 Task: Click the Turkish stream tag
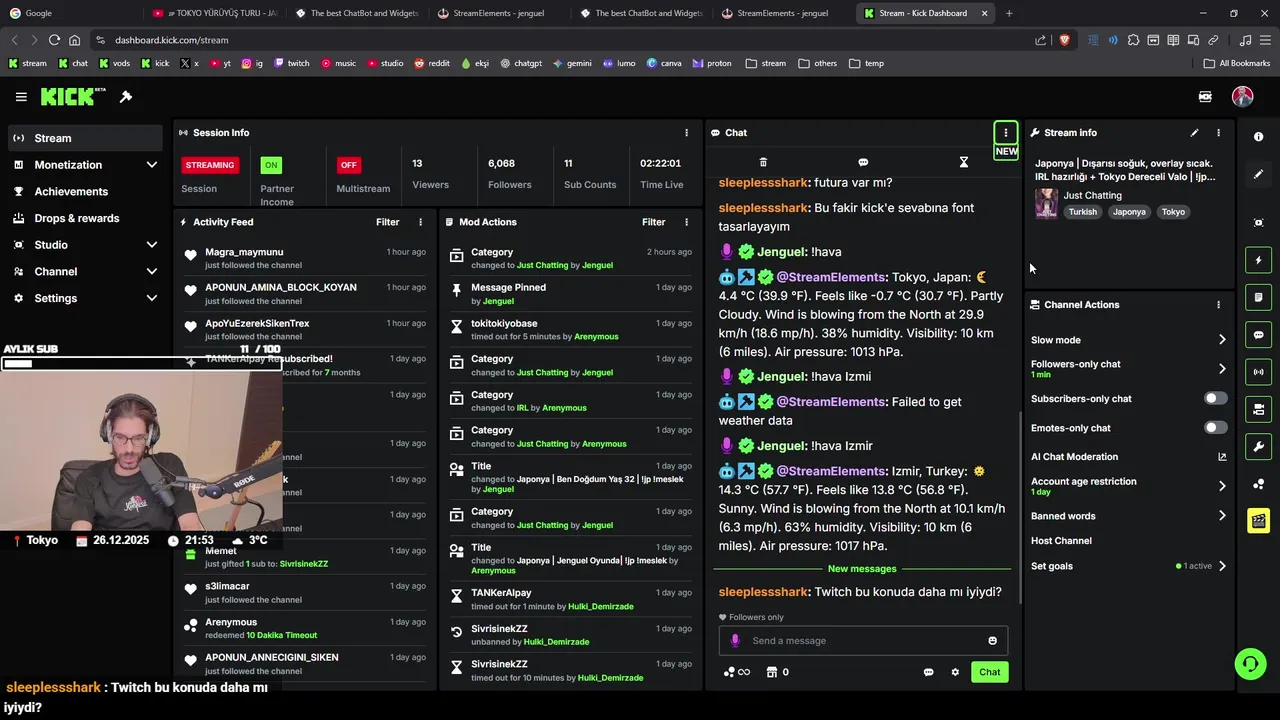(x=1082, y=212)
